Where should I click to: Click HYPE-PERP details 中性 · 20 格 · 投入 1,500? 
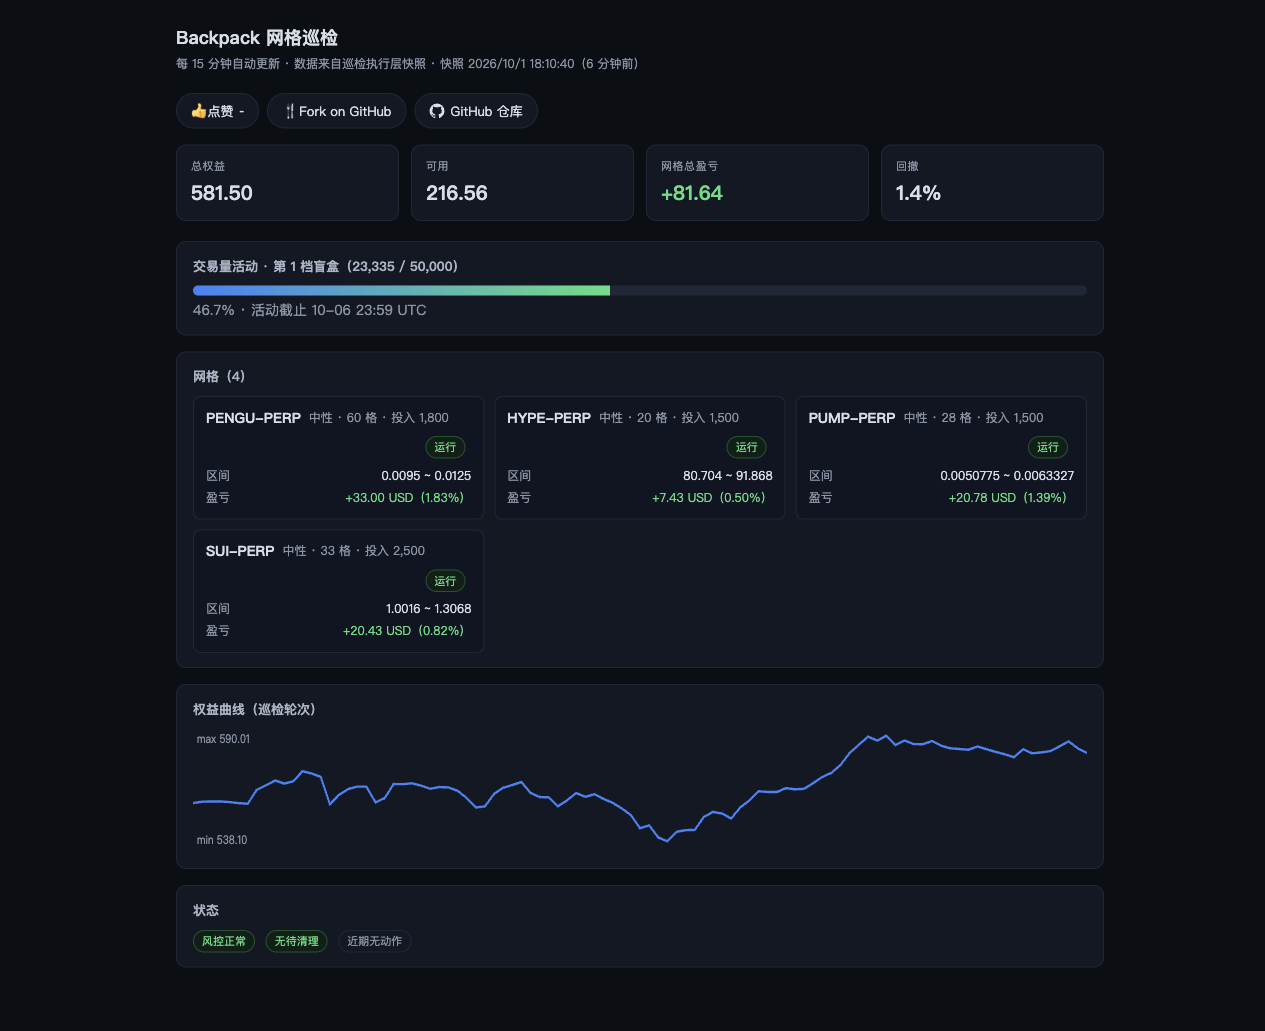pyautogui.click(x=669, y=418)
